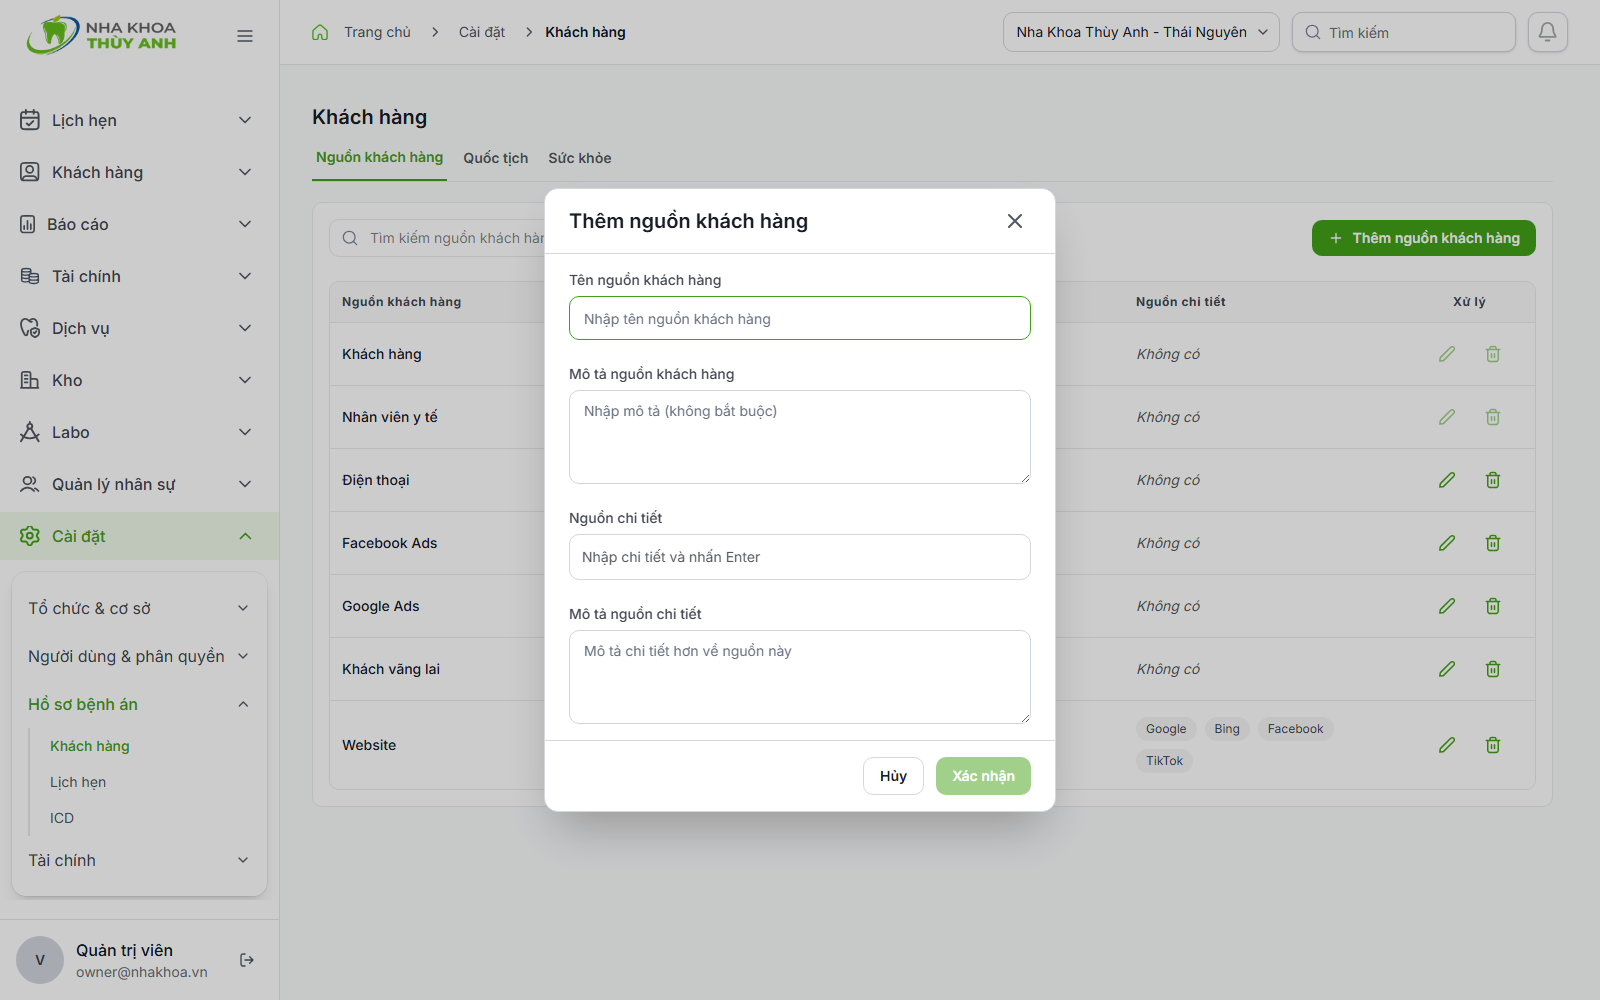Viewport: 1600px width, 1000px height.
Task: Switch to the Quốc tịch tab
Action: pos(495,158)
